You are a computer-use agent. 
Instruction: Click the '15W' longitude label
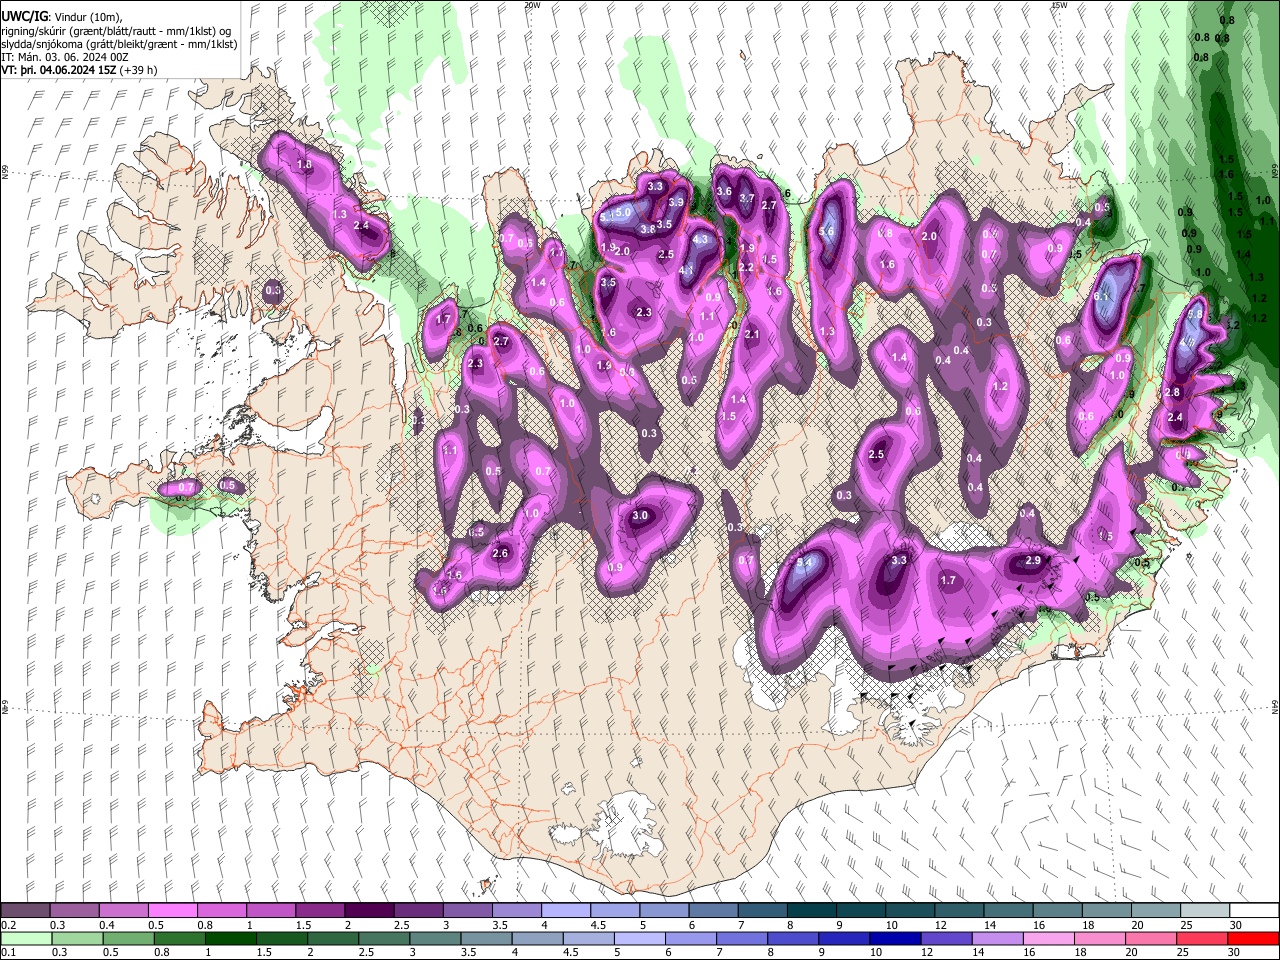click(1059, 5)
